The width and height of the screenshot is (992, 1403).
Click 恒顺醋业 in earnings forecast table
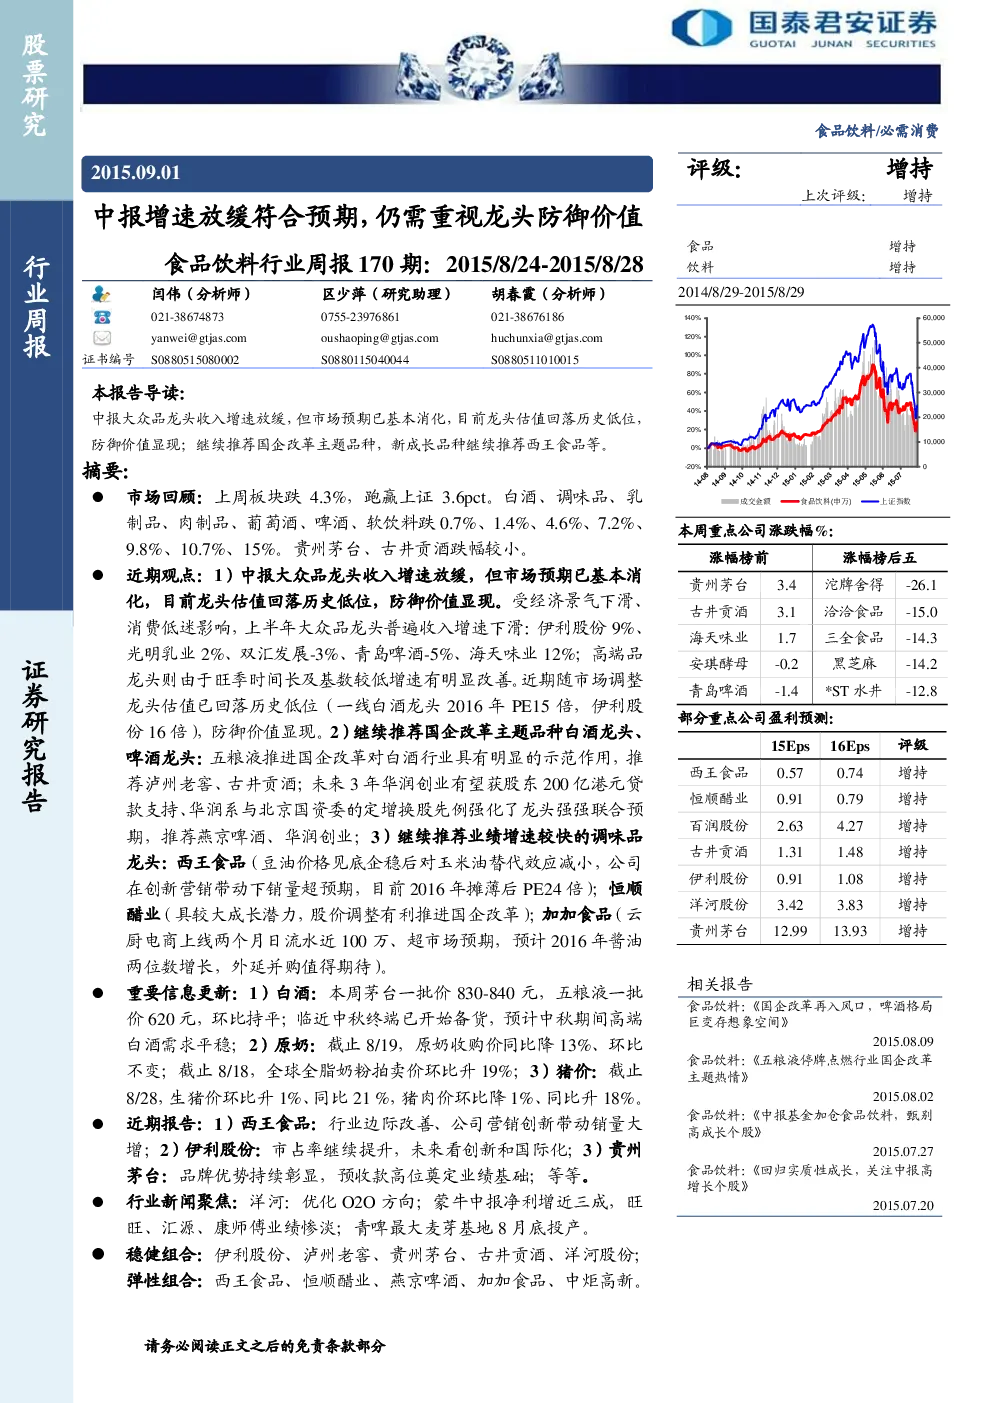(718, 799)
